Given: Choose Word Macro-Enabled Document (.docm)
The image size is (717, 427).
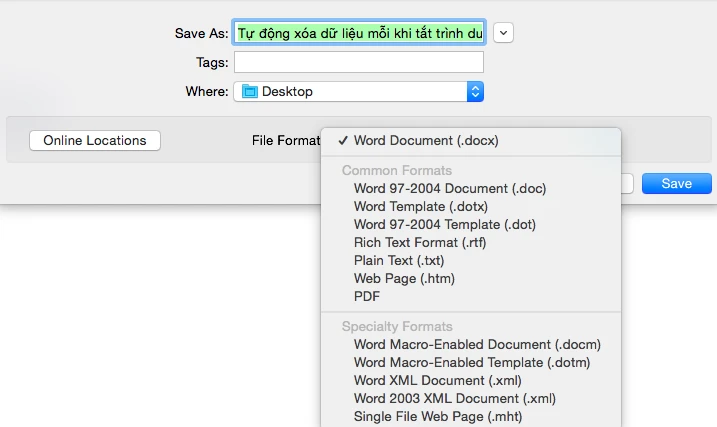Looking at the screenshot, I should [471, 344].
